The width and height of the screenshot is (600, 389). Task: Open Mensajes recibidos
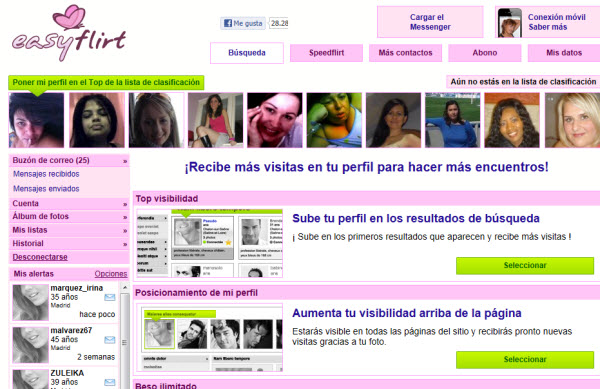point(46,174)
